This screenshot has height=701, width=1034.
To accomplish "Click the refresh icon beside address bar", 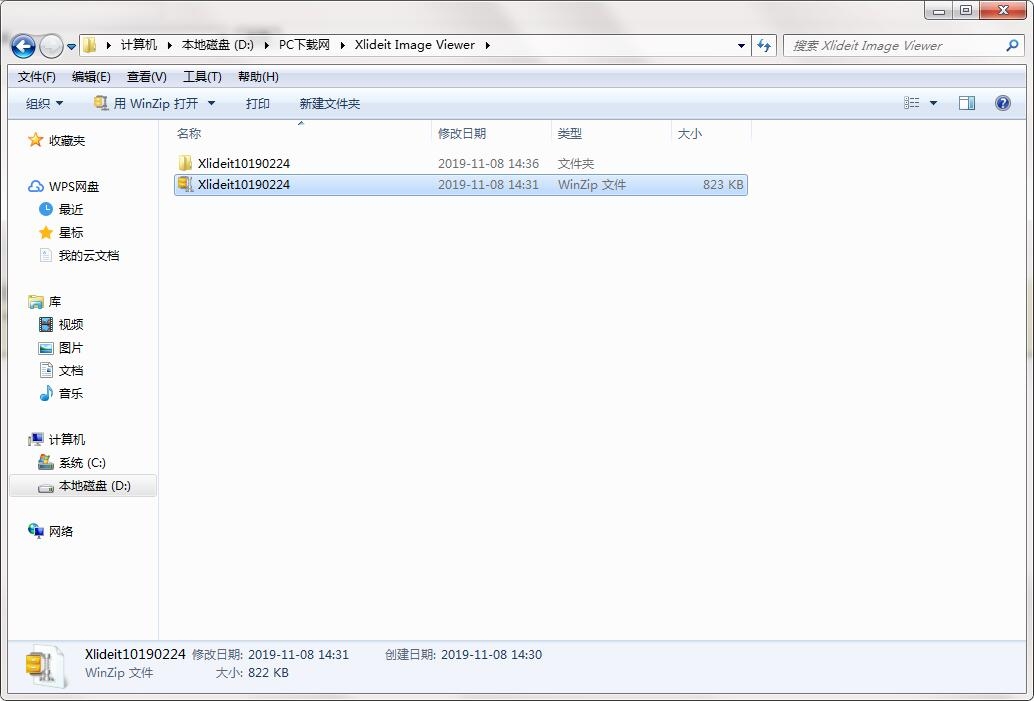I will [764, 46].
